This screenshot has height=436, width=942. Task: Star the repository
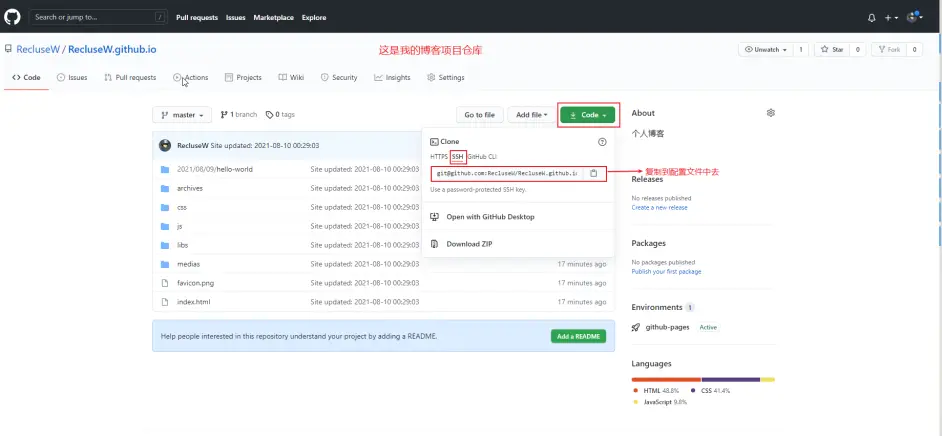[x=832, y=49]
